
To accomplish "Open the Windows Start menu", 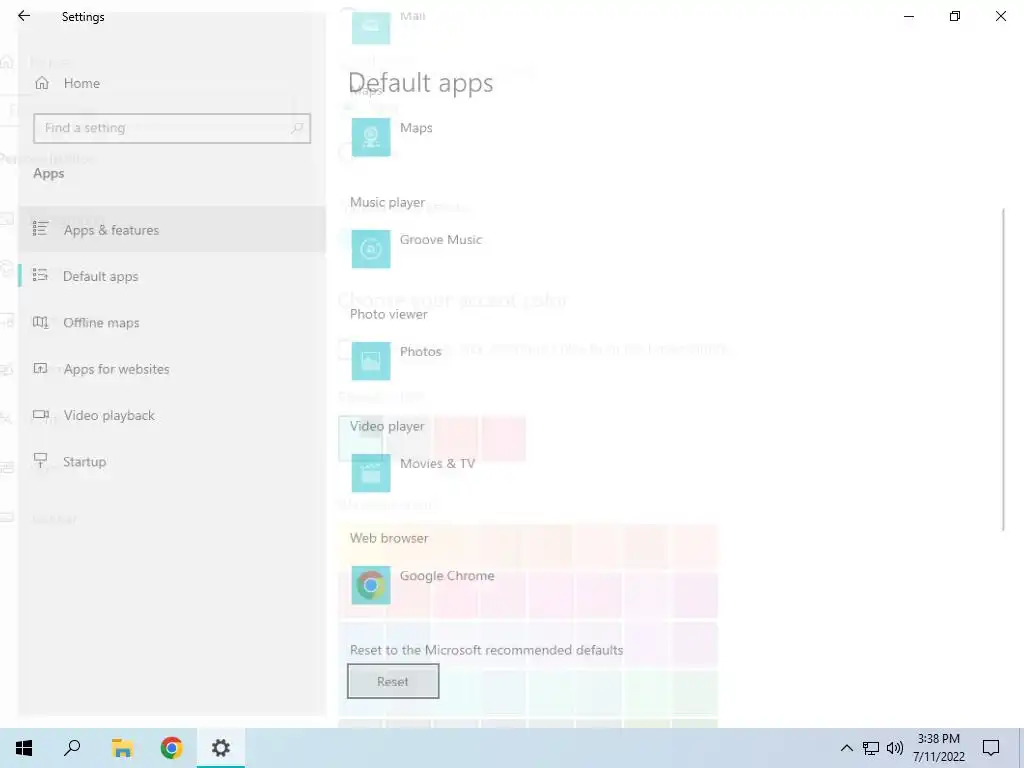I will [x=24, y=748].
